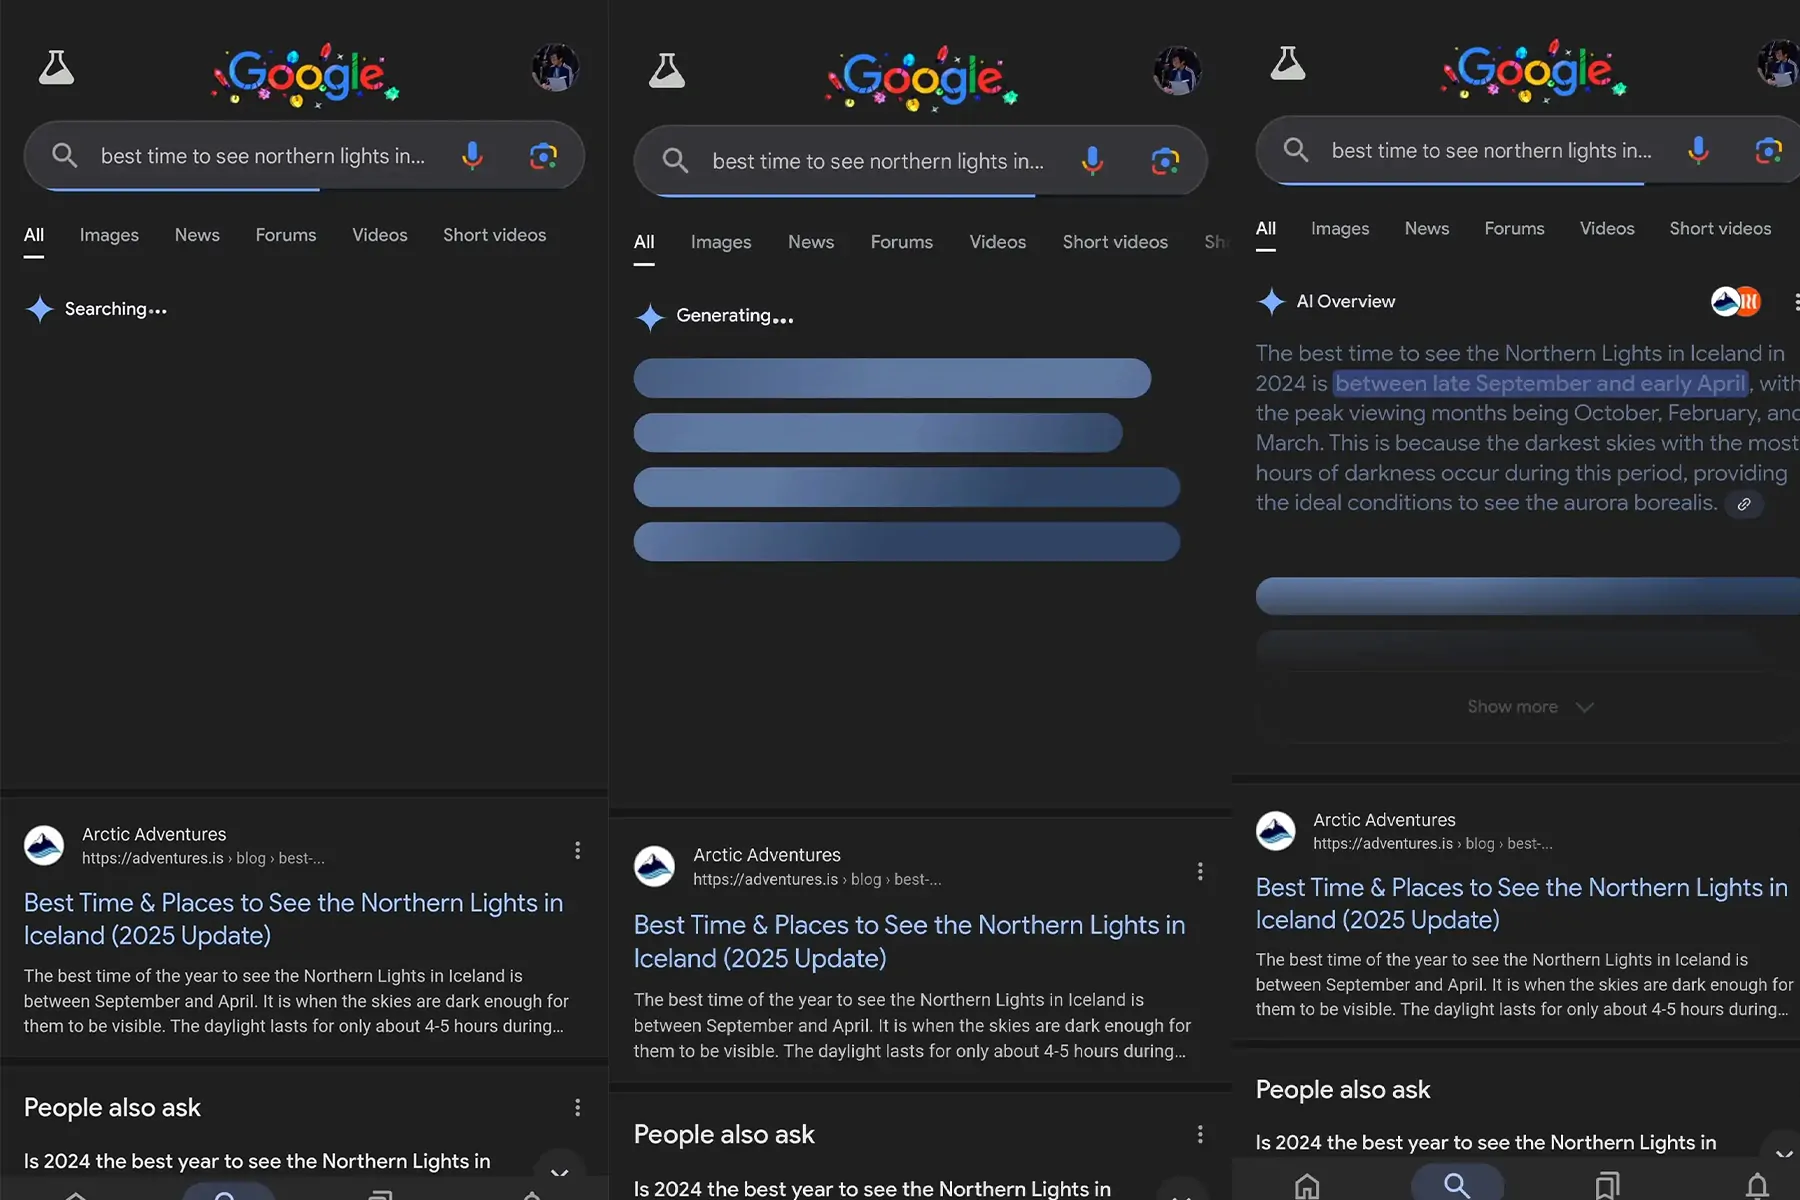Tap profile avatar in left screen
The image size is (1800, 1200).
click(x=555, y=68)
